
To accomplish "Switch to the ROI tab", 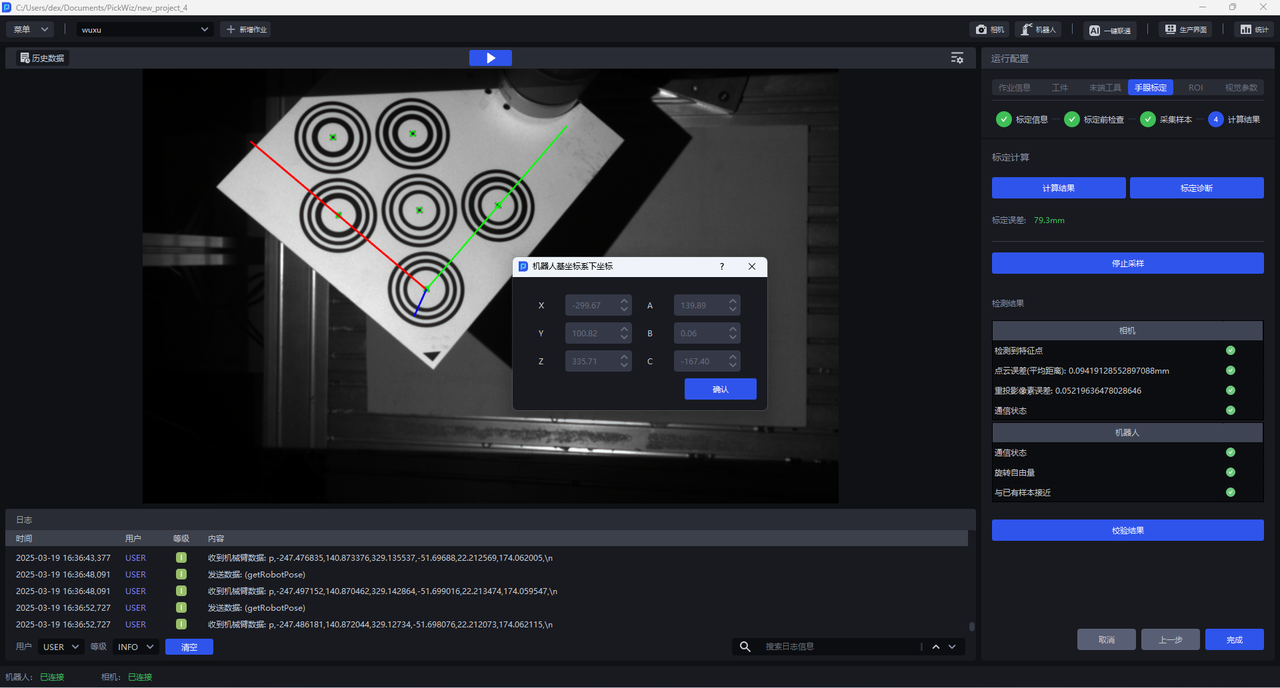I will tap(1195, 88).
